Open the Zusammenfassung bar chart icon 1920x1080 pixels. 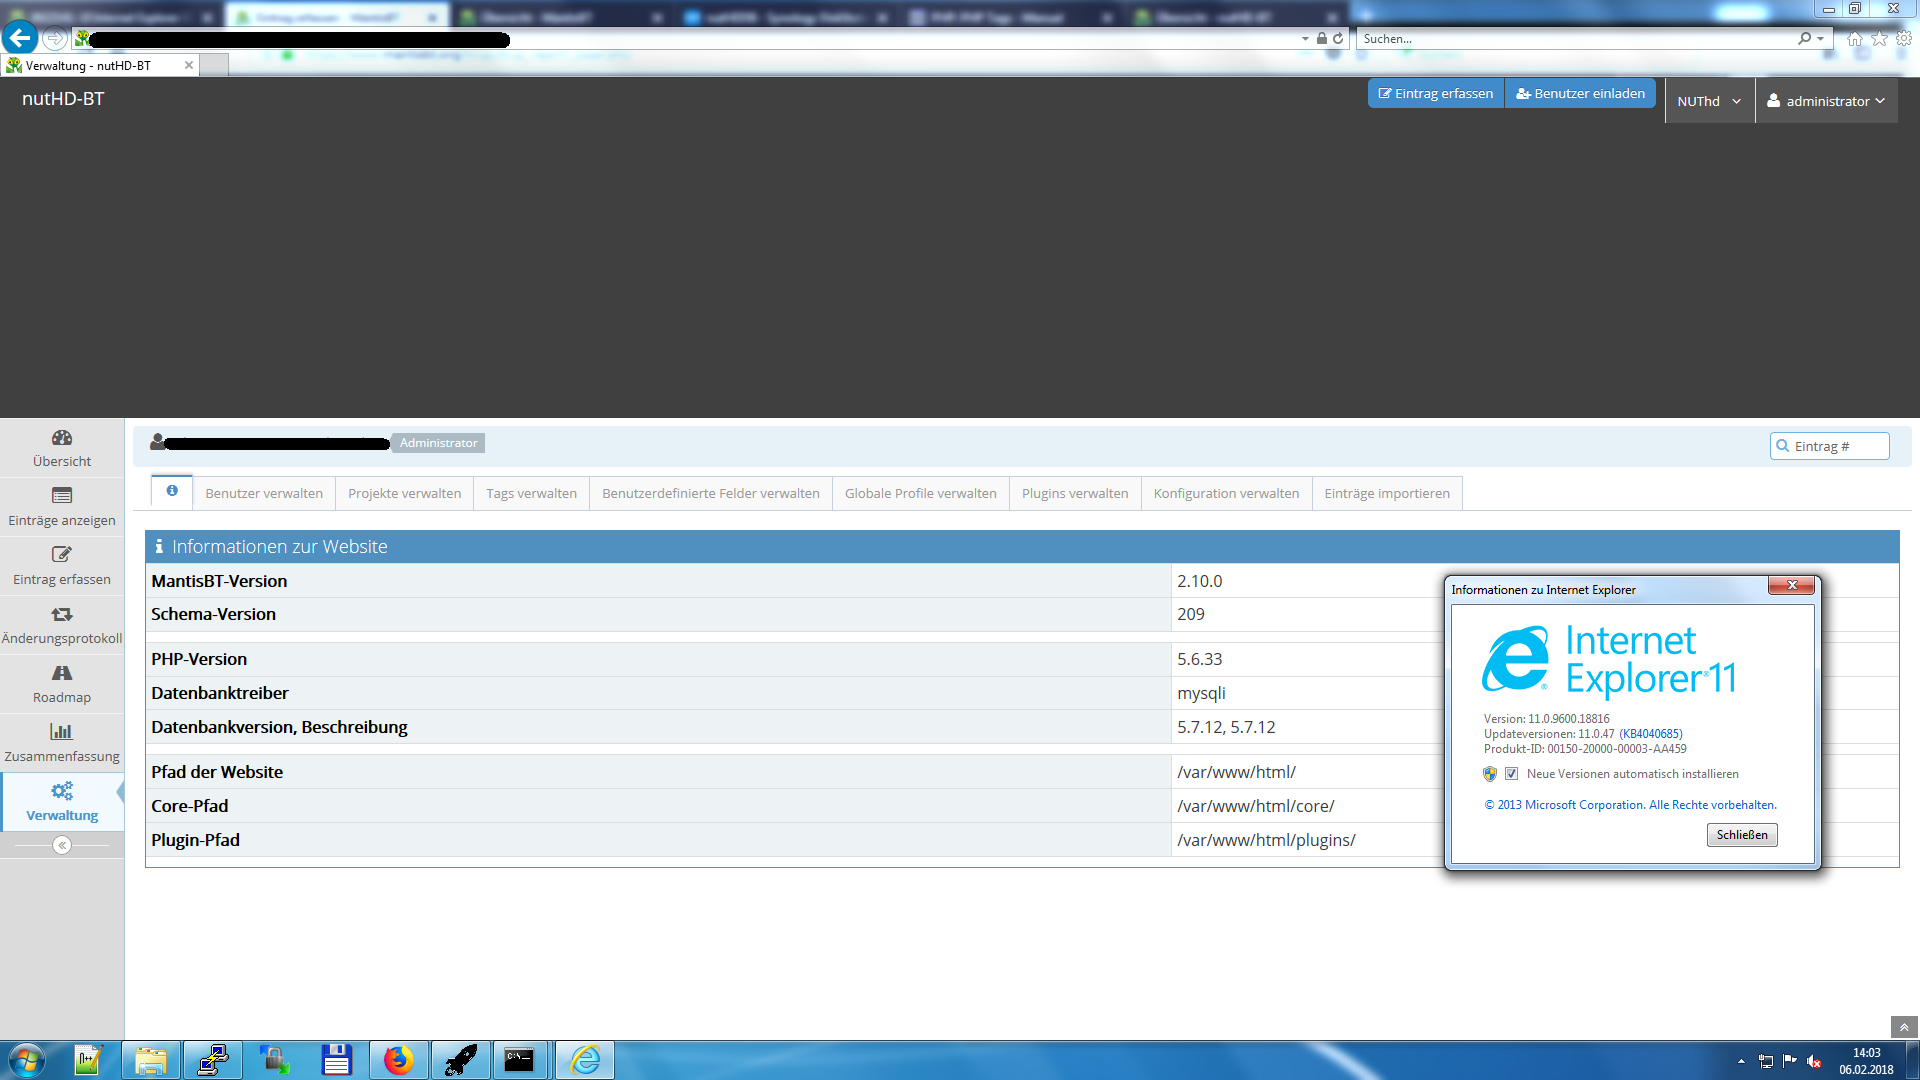point(62,732)
